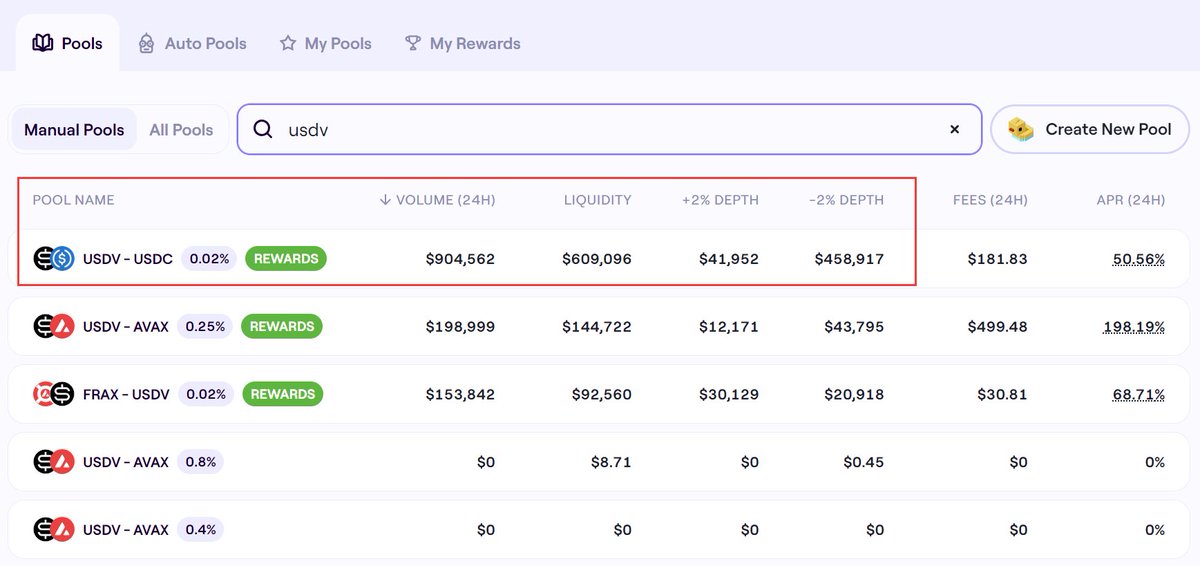Click the Pools book icon
Viewport: 1200px width, 566px height.
click(x=43, y=43)
